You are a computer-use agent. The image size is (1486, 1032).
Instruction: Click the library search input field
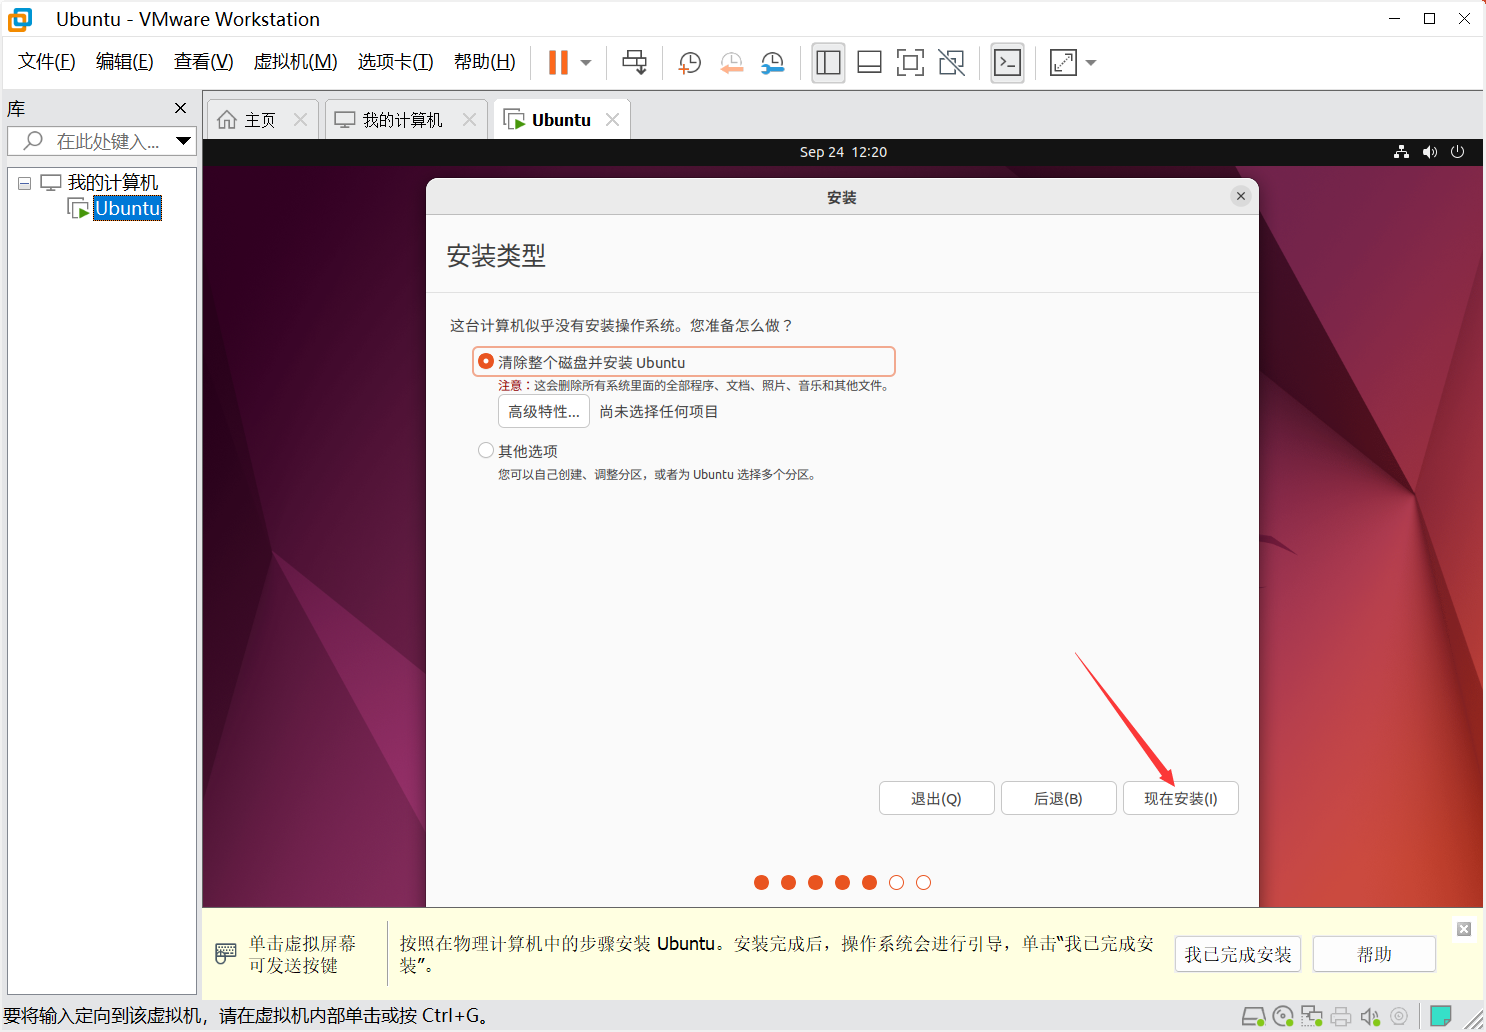tap(100, 141)
